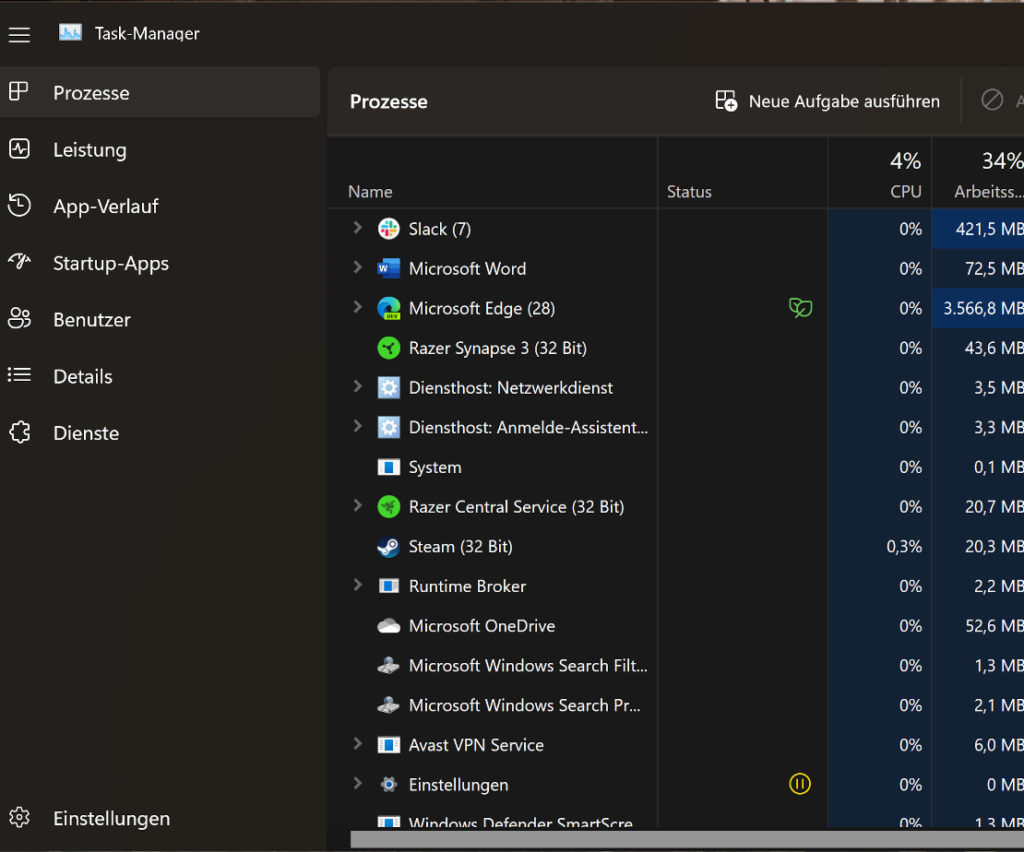Click the efficiency mode leaf icon for Edge
Viewport: 1024px width, 852px height.
click(800, 308)
